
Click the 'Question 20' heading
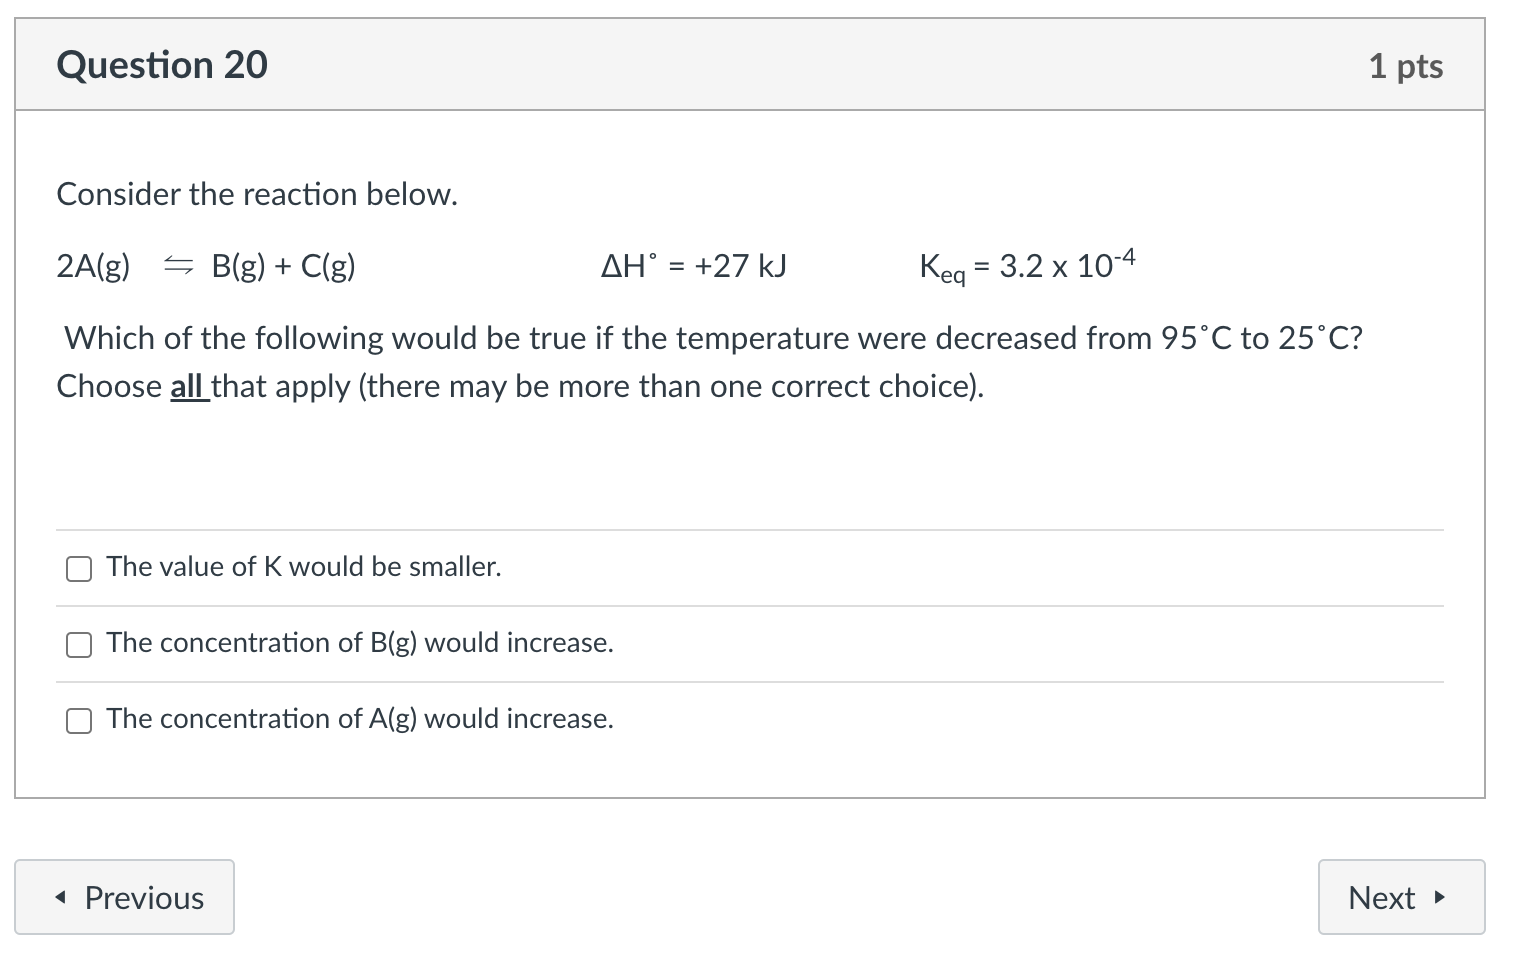162,65
